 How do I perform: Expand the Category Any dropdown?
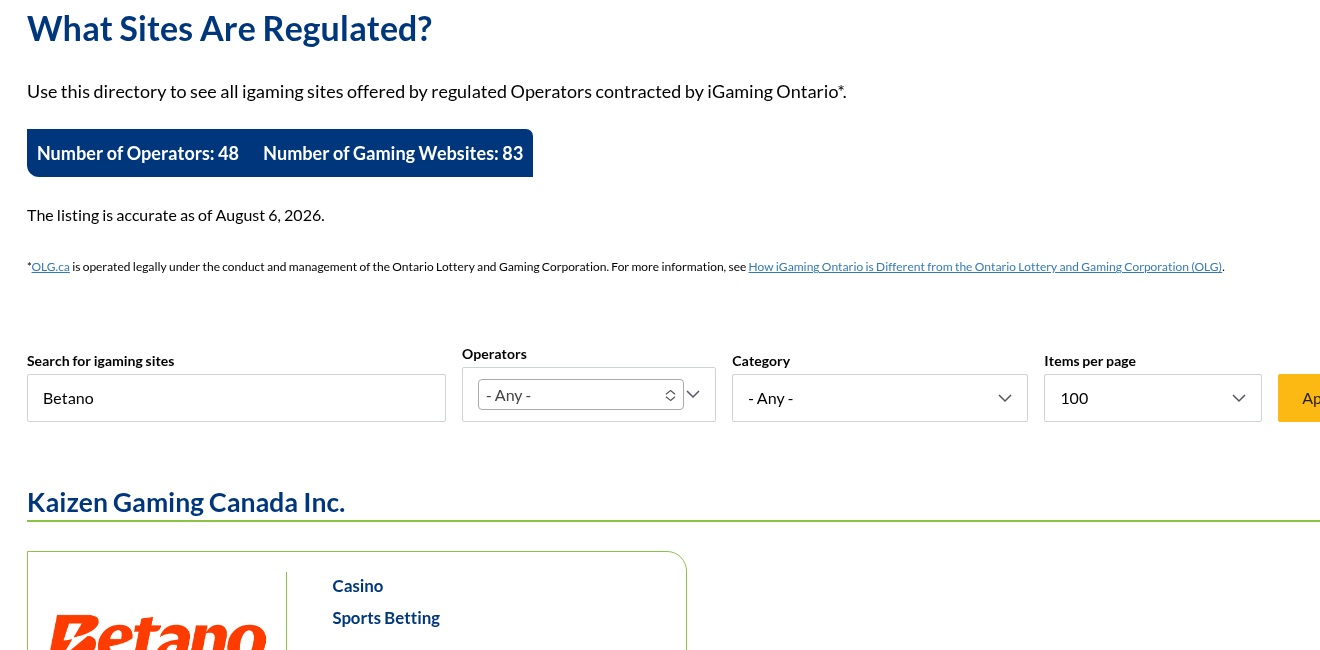[880, 398]
